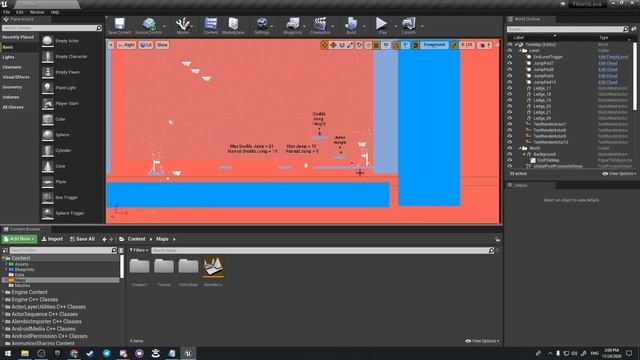Open the Cinematics toolbar icon
The height and width of the screenshot is (360, 640).
pyautogui.click(x=320, y=25)
